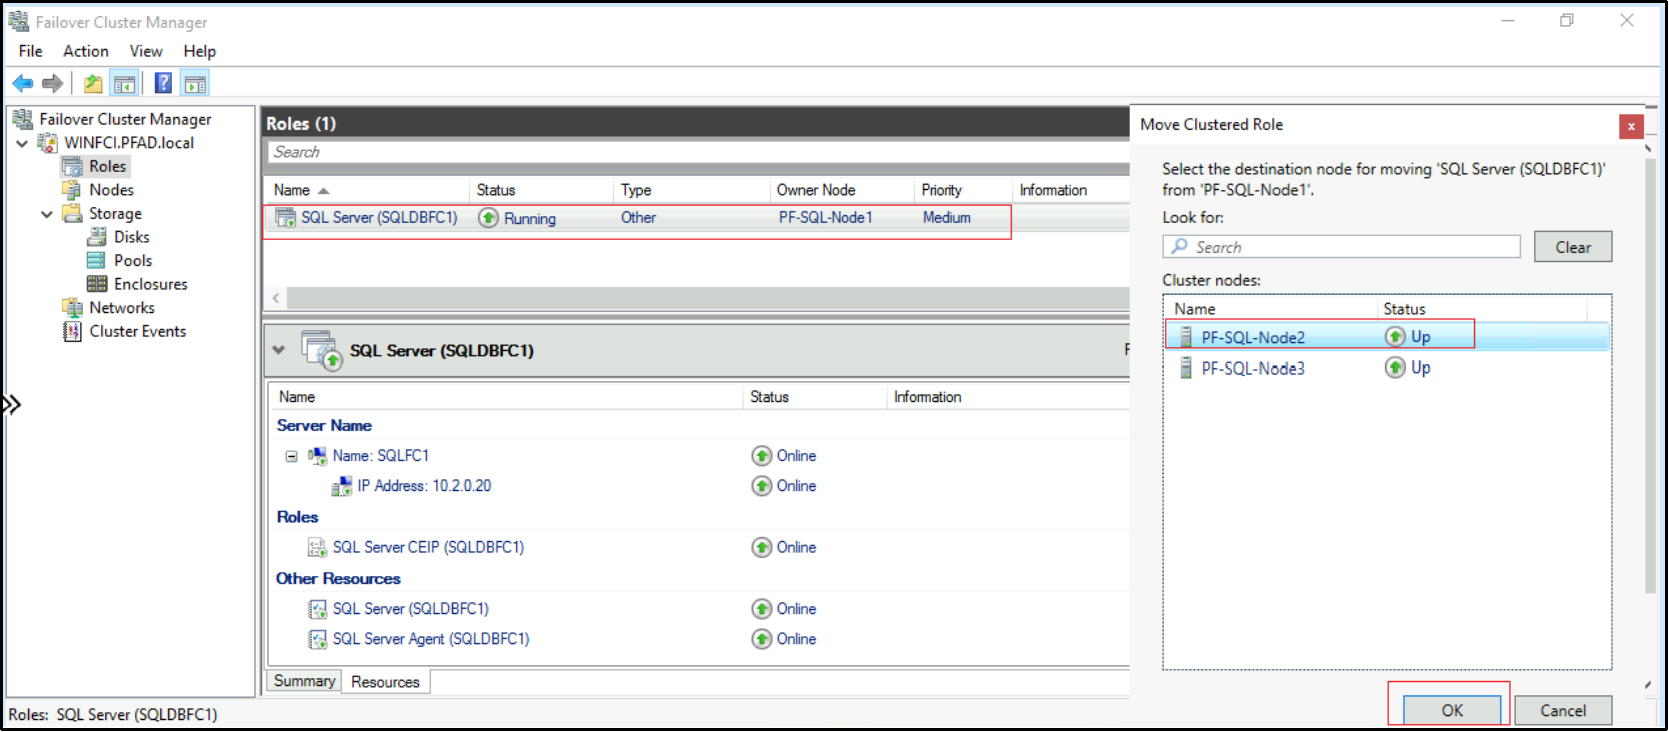Select Storage in the console tree
Screen dimensions: 1669x732
coord(115,214)
